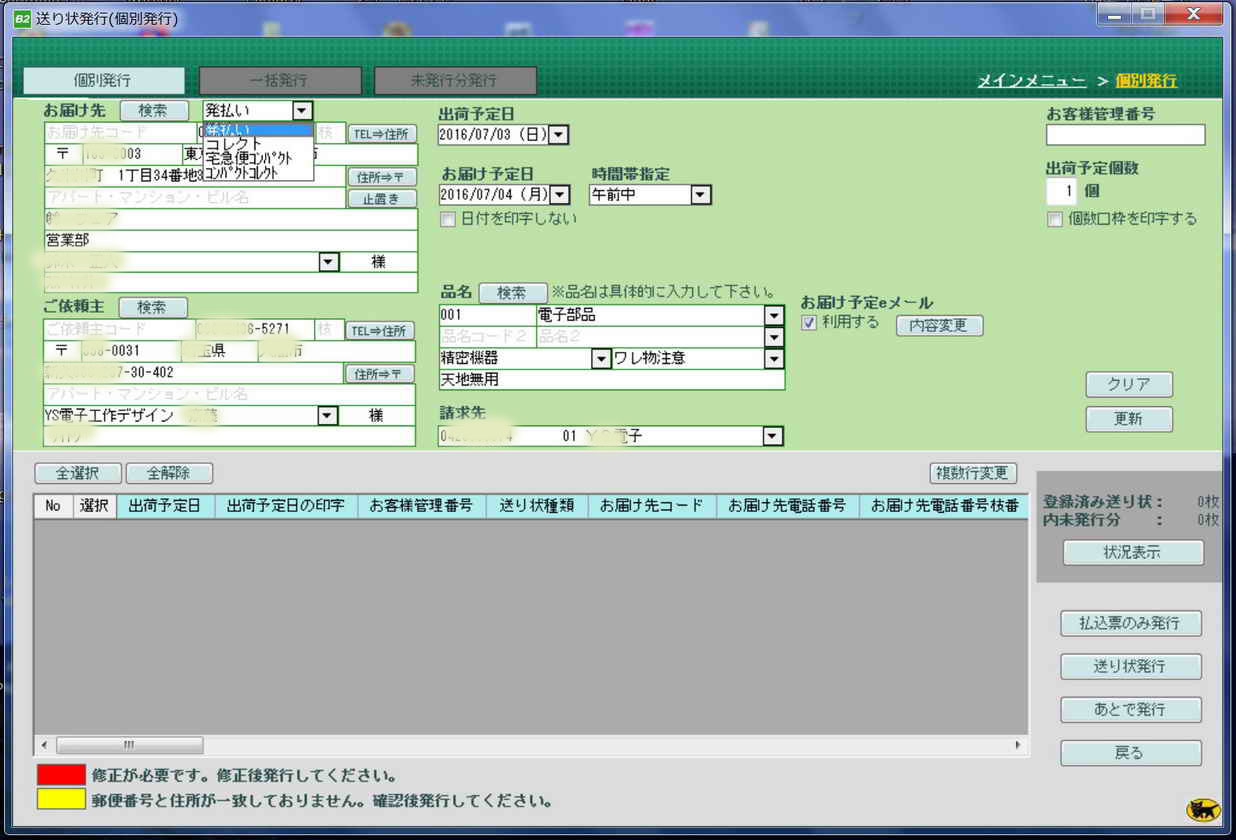Open the 請求先 dropdown list
Viewport: 1236px width, 840px height.
point(772,436)
